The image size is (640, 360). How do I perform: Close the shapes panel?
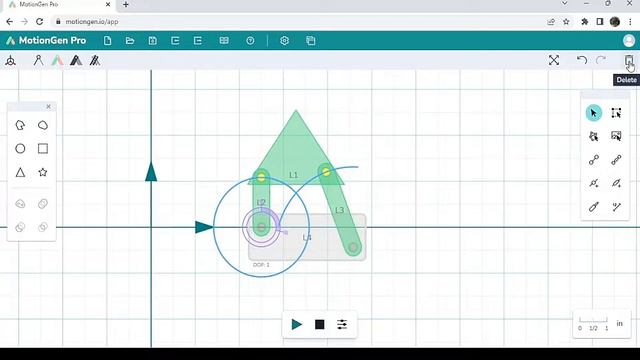49,107
